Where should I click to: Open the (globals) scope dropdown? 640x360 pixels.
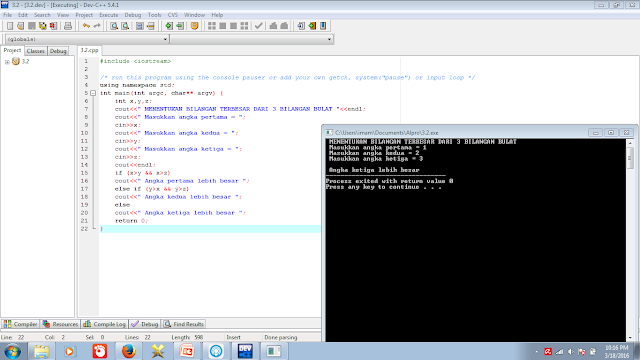click(87, 39)
